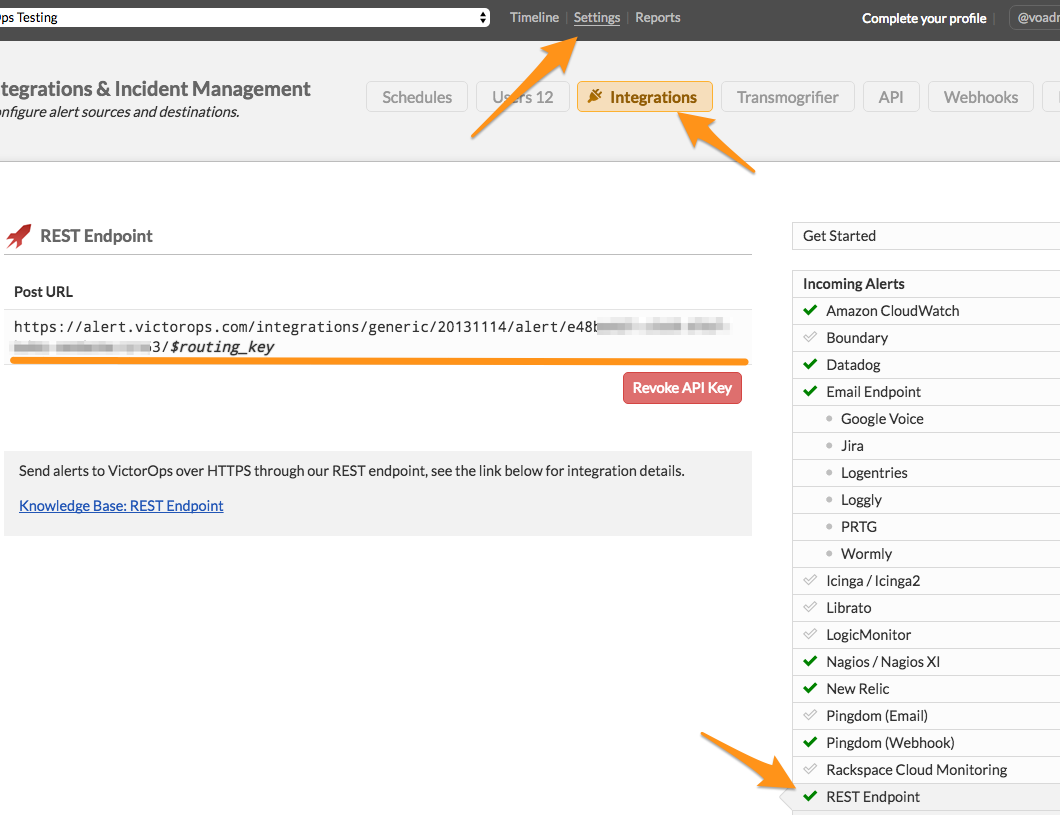Click the rocket icon beside REST Endpoint
Screen dimensions: 1060x815
coord(19,236)
